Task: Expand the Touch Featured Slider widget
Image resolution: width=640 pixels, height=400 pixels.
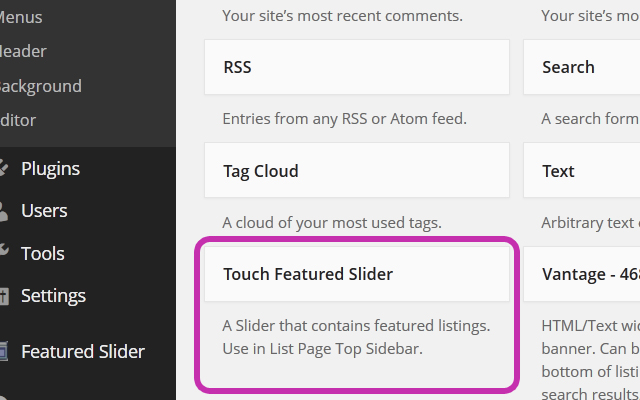Action: pyautogui.click(x=357, y=274)
